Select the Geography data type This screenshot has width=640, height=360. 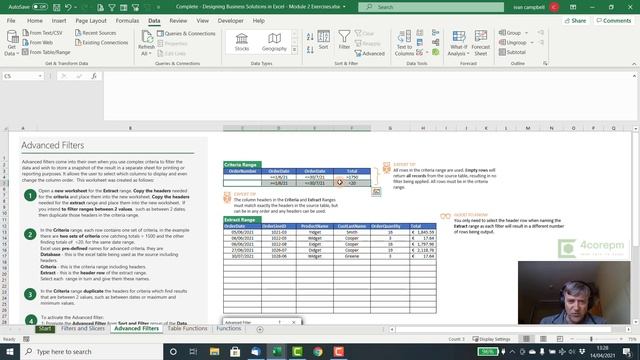tap(274, 42)
